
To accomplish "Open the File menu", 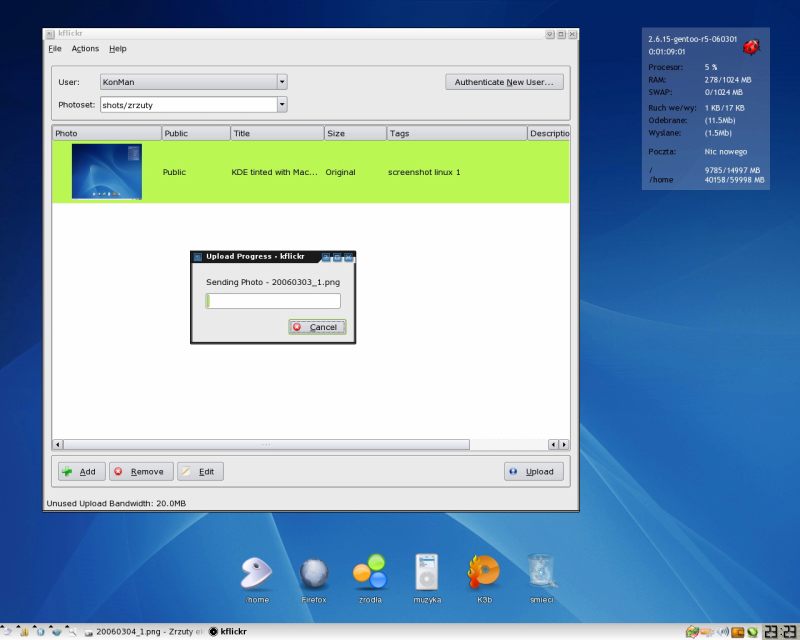I will [55, 48].
